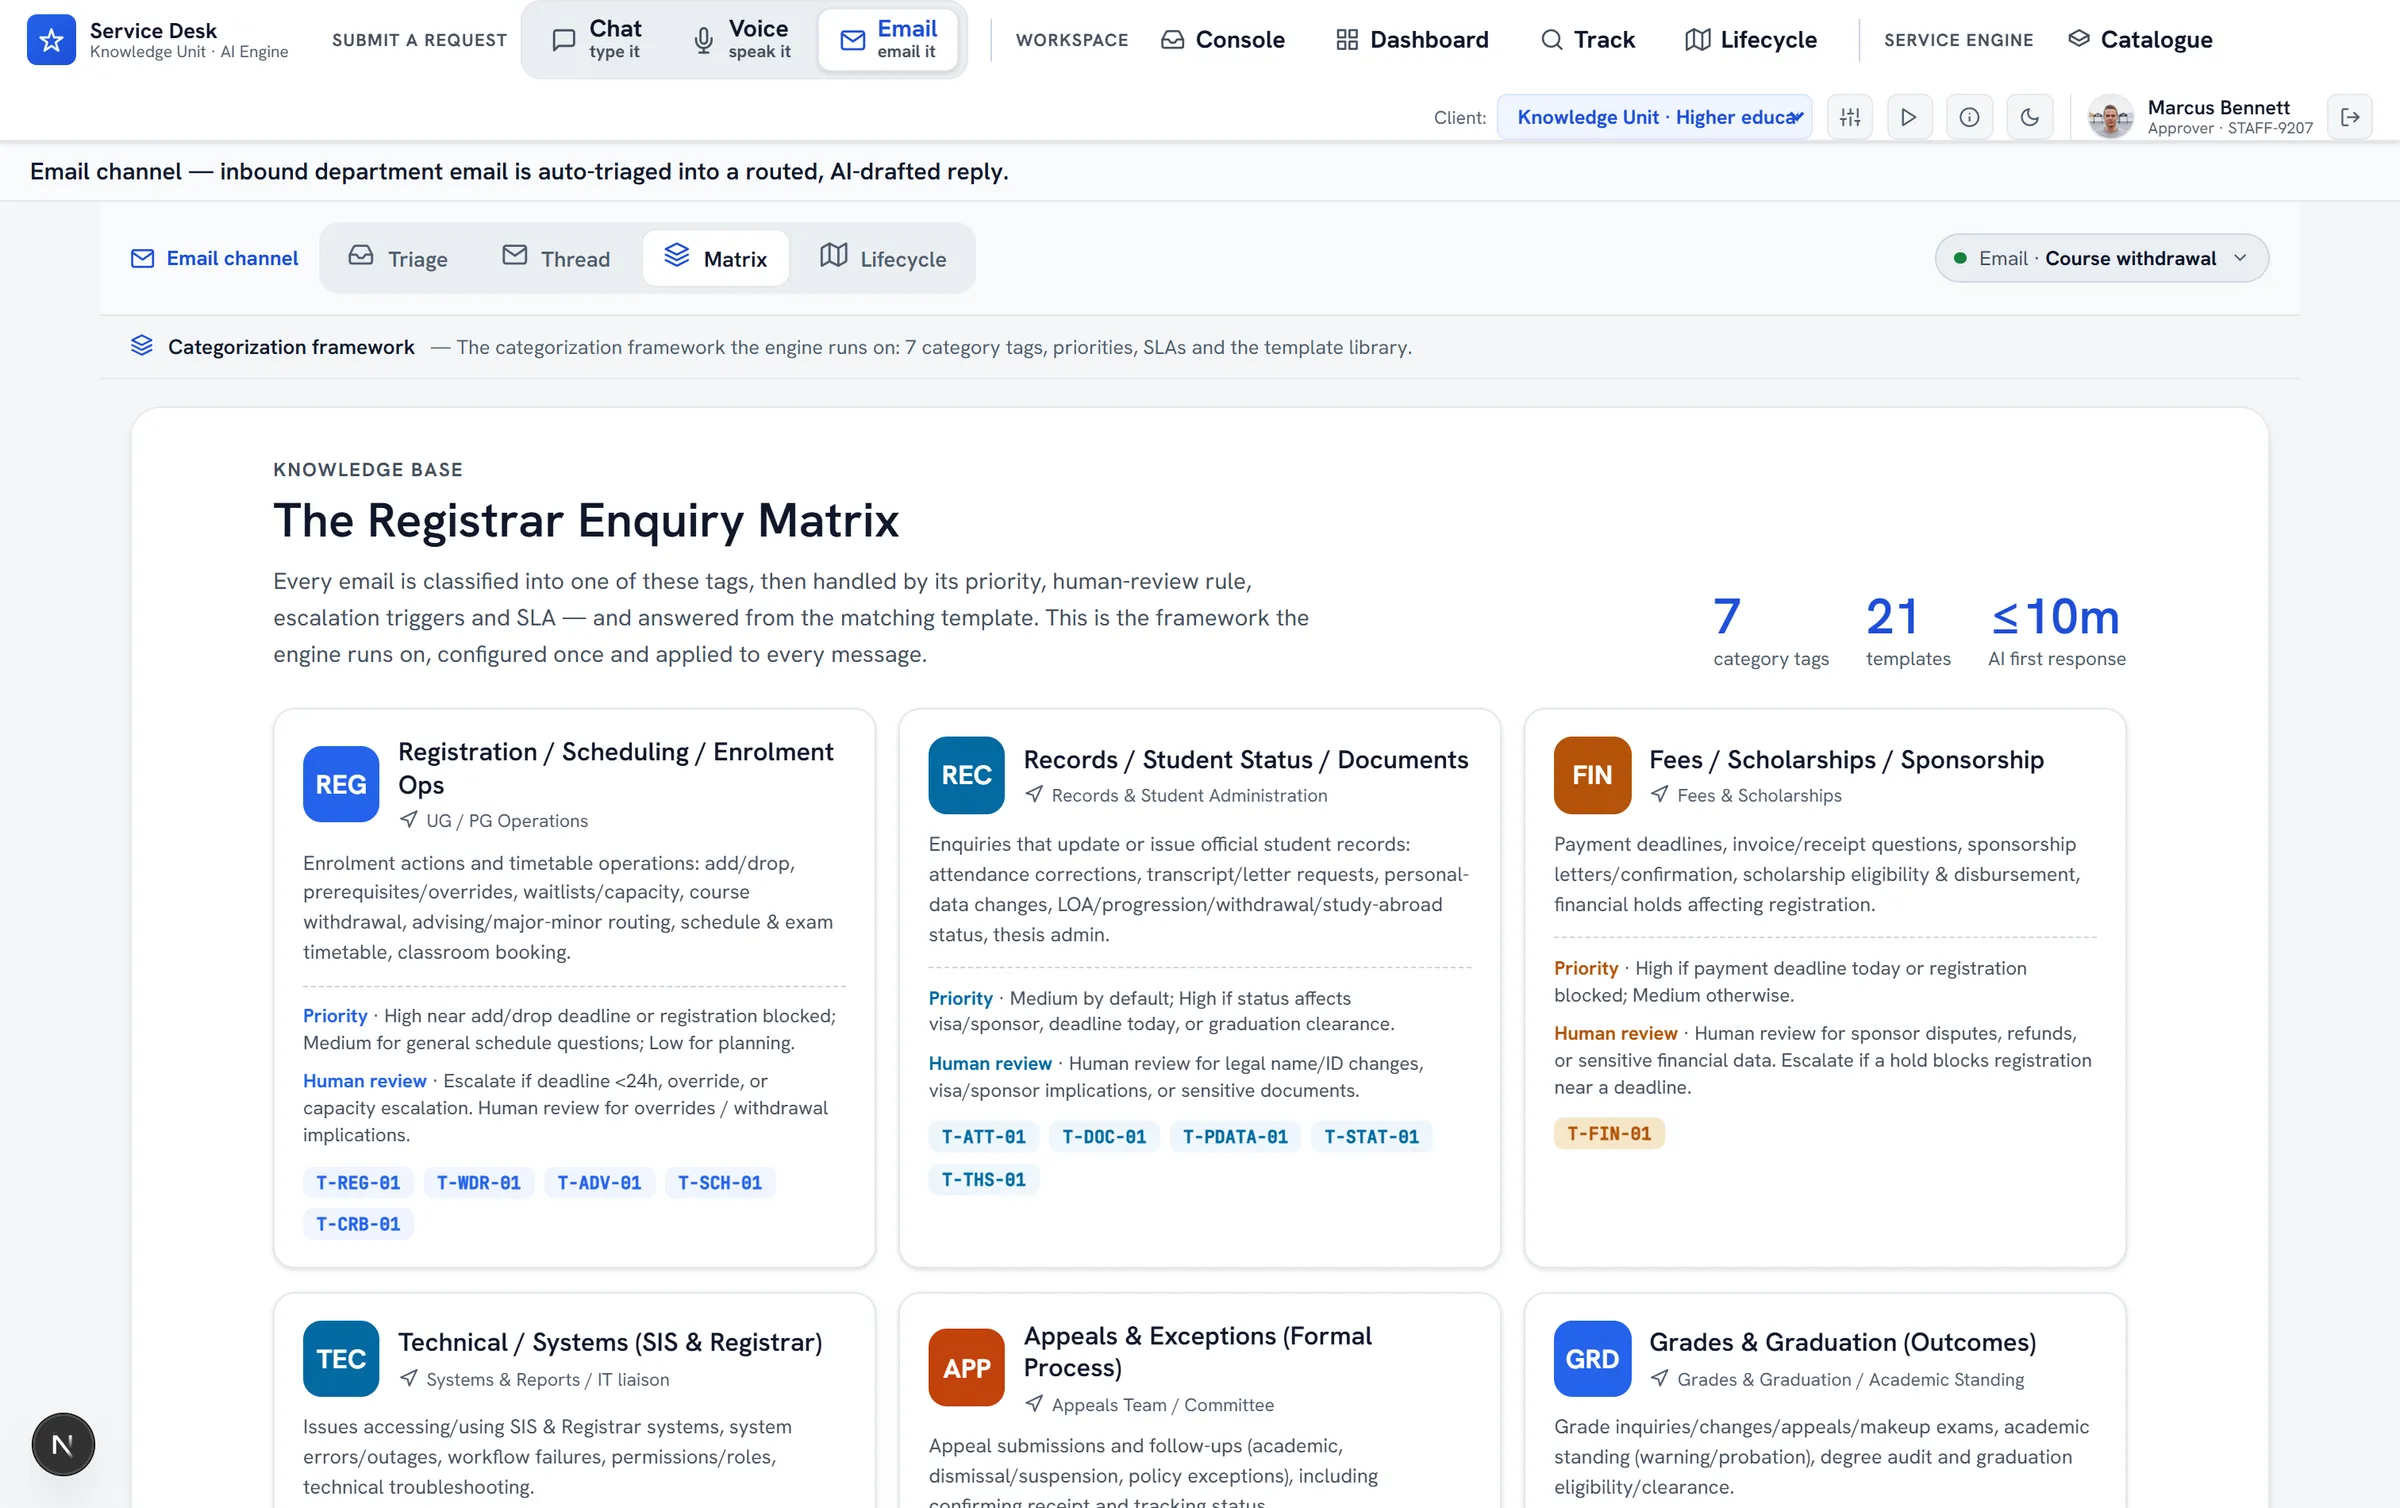
Task: Click the round N floating button
Action: click(x=63, y=1444)
